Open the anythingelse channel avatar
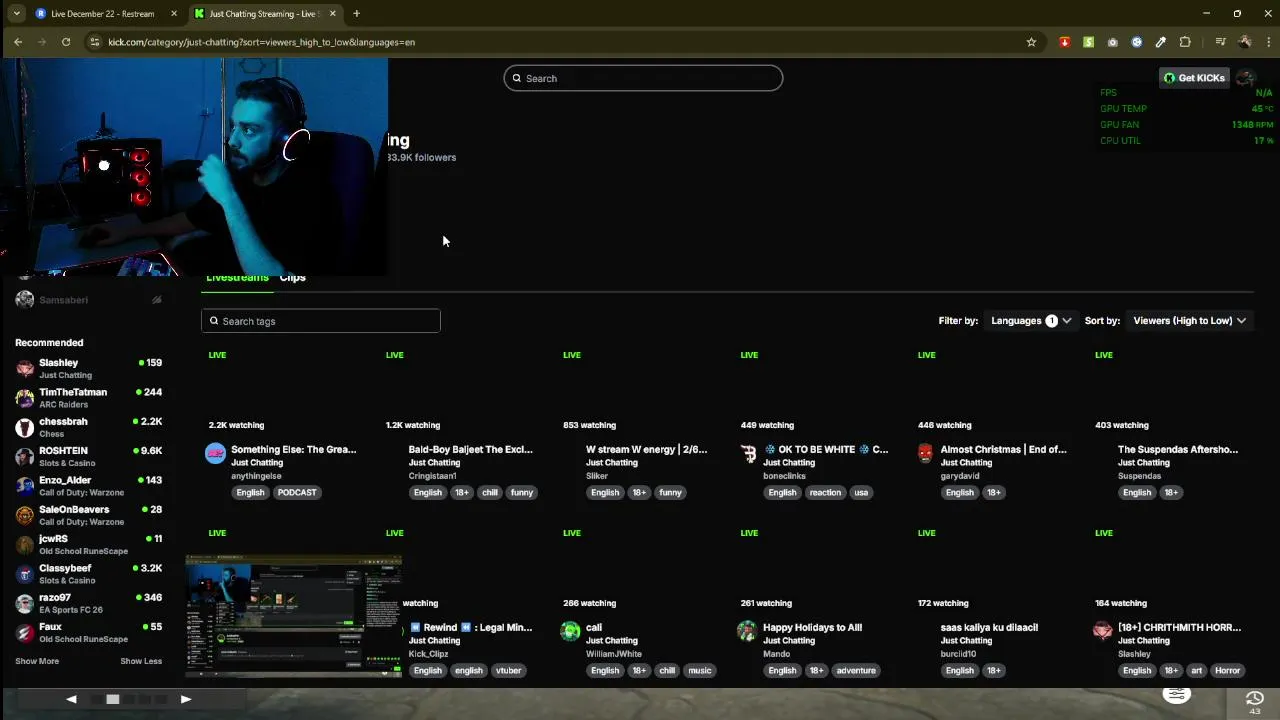This screenshot has height=720, width=1280. (215, 454)
